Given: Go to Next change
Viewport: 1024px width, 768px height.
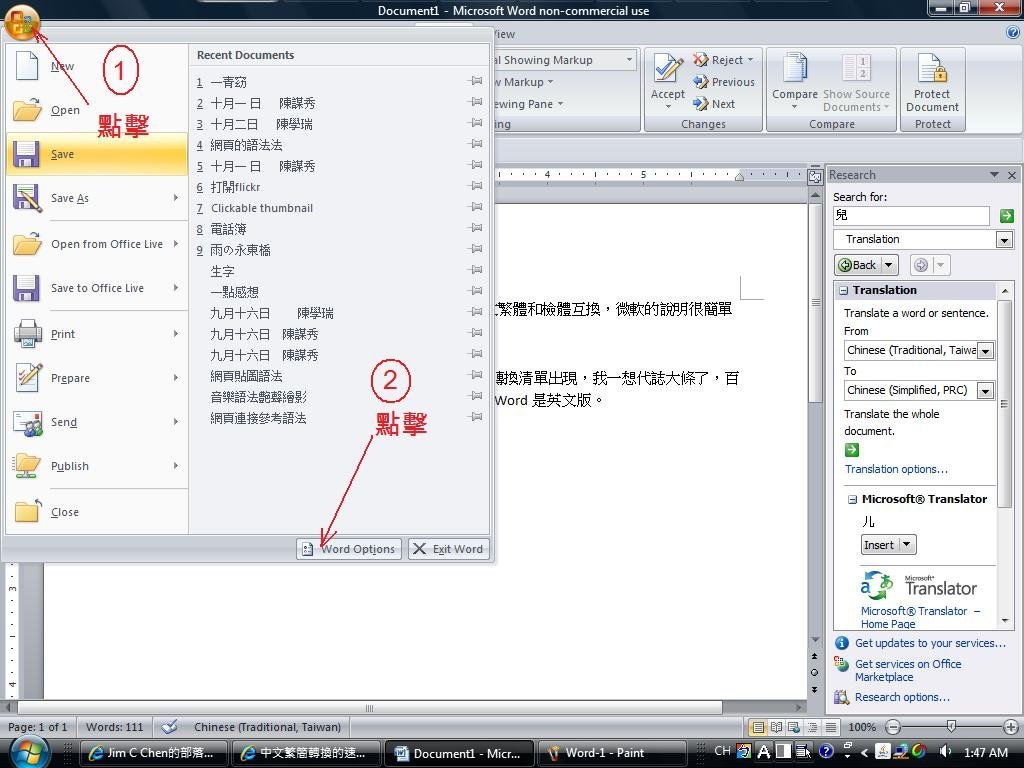Looking at the screenshot, I should [x=714, y=103].
